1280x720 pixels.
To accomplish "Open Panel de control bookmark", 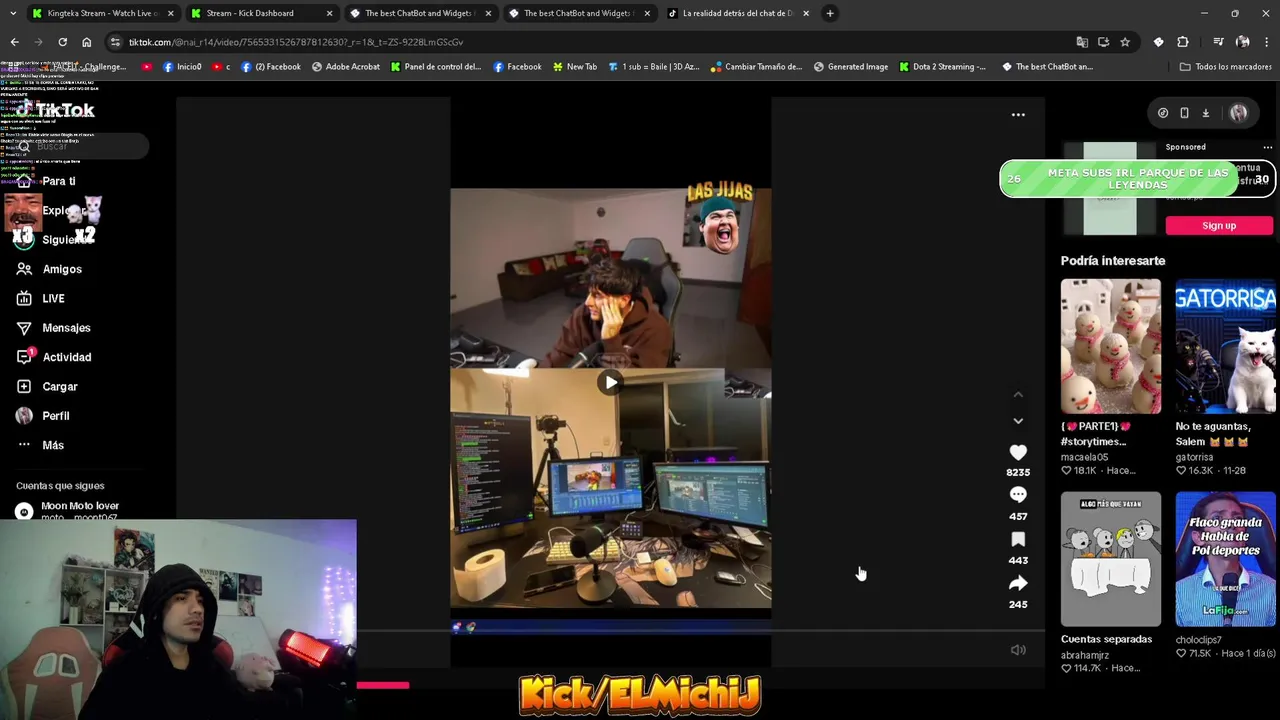I will [x=436, y=67].
